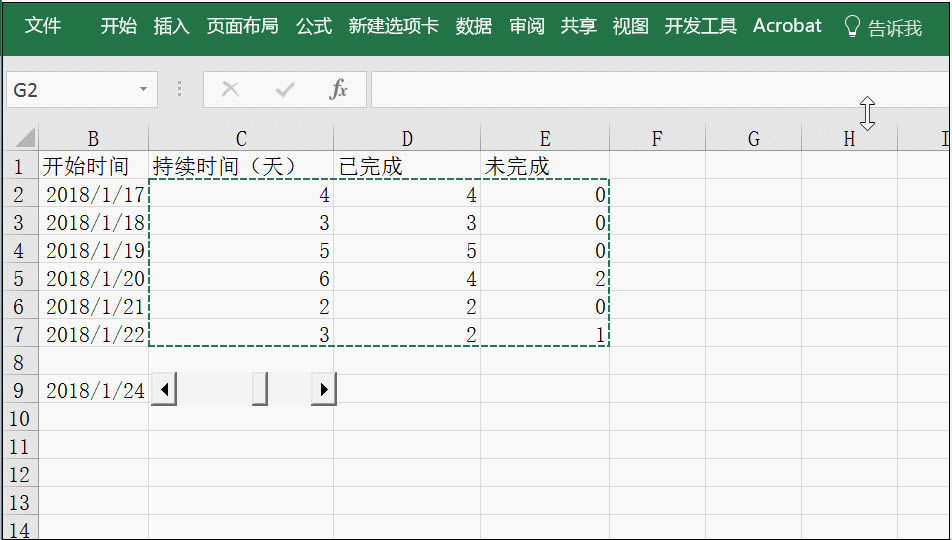The image size is (952, 540).
Task: Switch to the 视图 tab
Action: [x=630, y=26]
